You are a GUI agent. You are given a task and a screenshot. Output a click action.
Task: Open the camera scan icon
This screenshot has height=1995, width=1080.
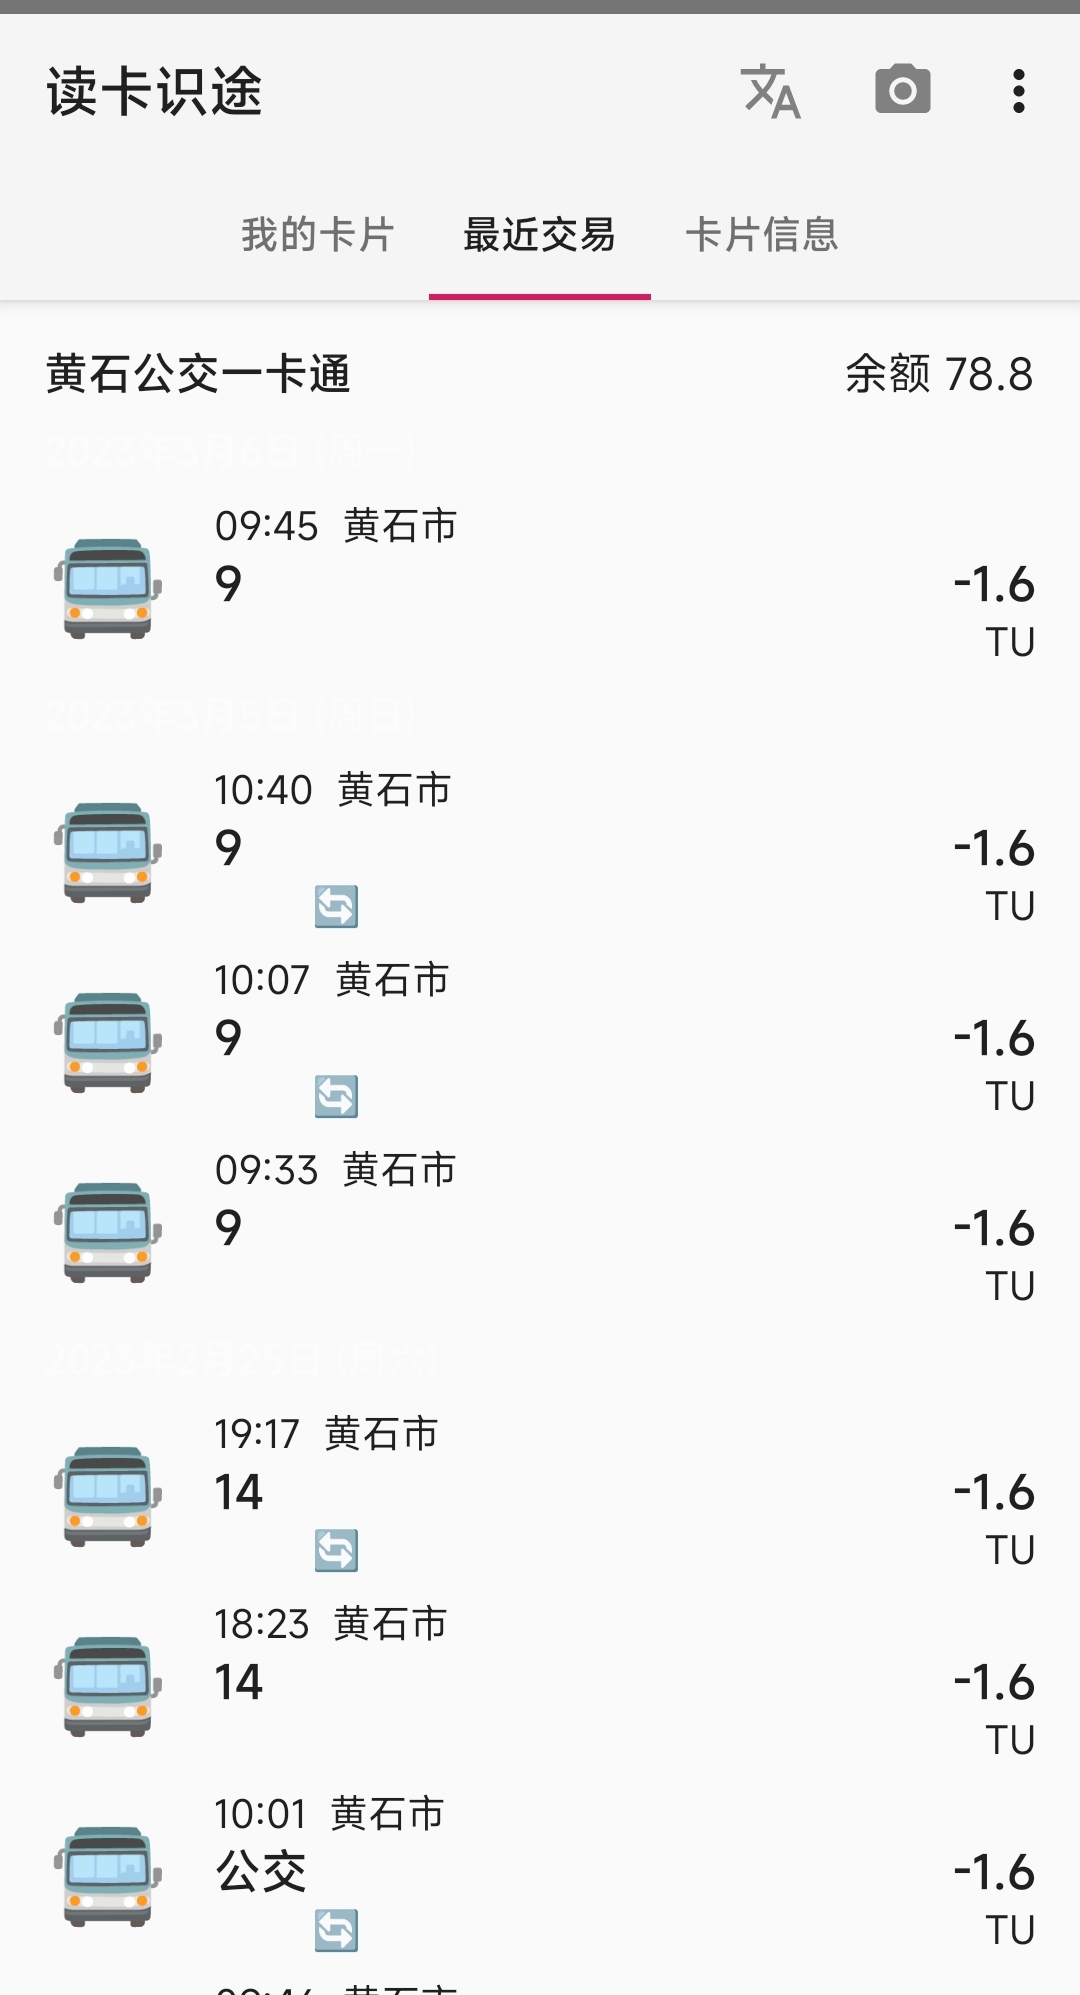click(x=903, y=90)
